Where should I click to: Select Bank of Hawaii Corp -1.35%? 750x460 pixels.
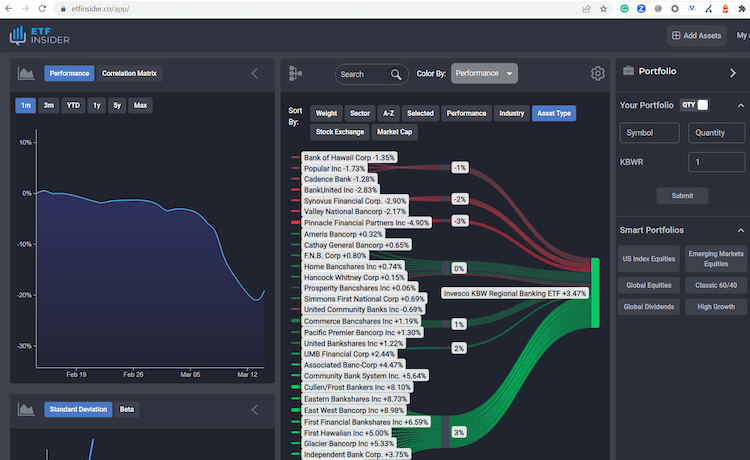349,157
